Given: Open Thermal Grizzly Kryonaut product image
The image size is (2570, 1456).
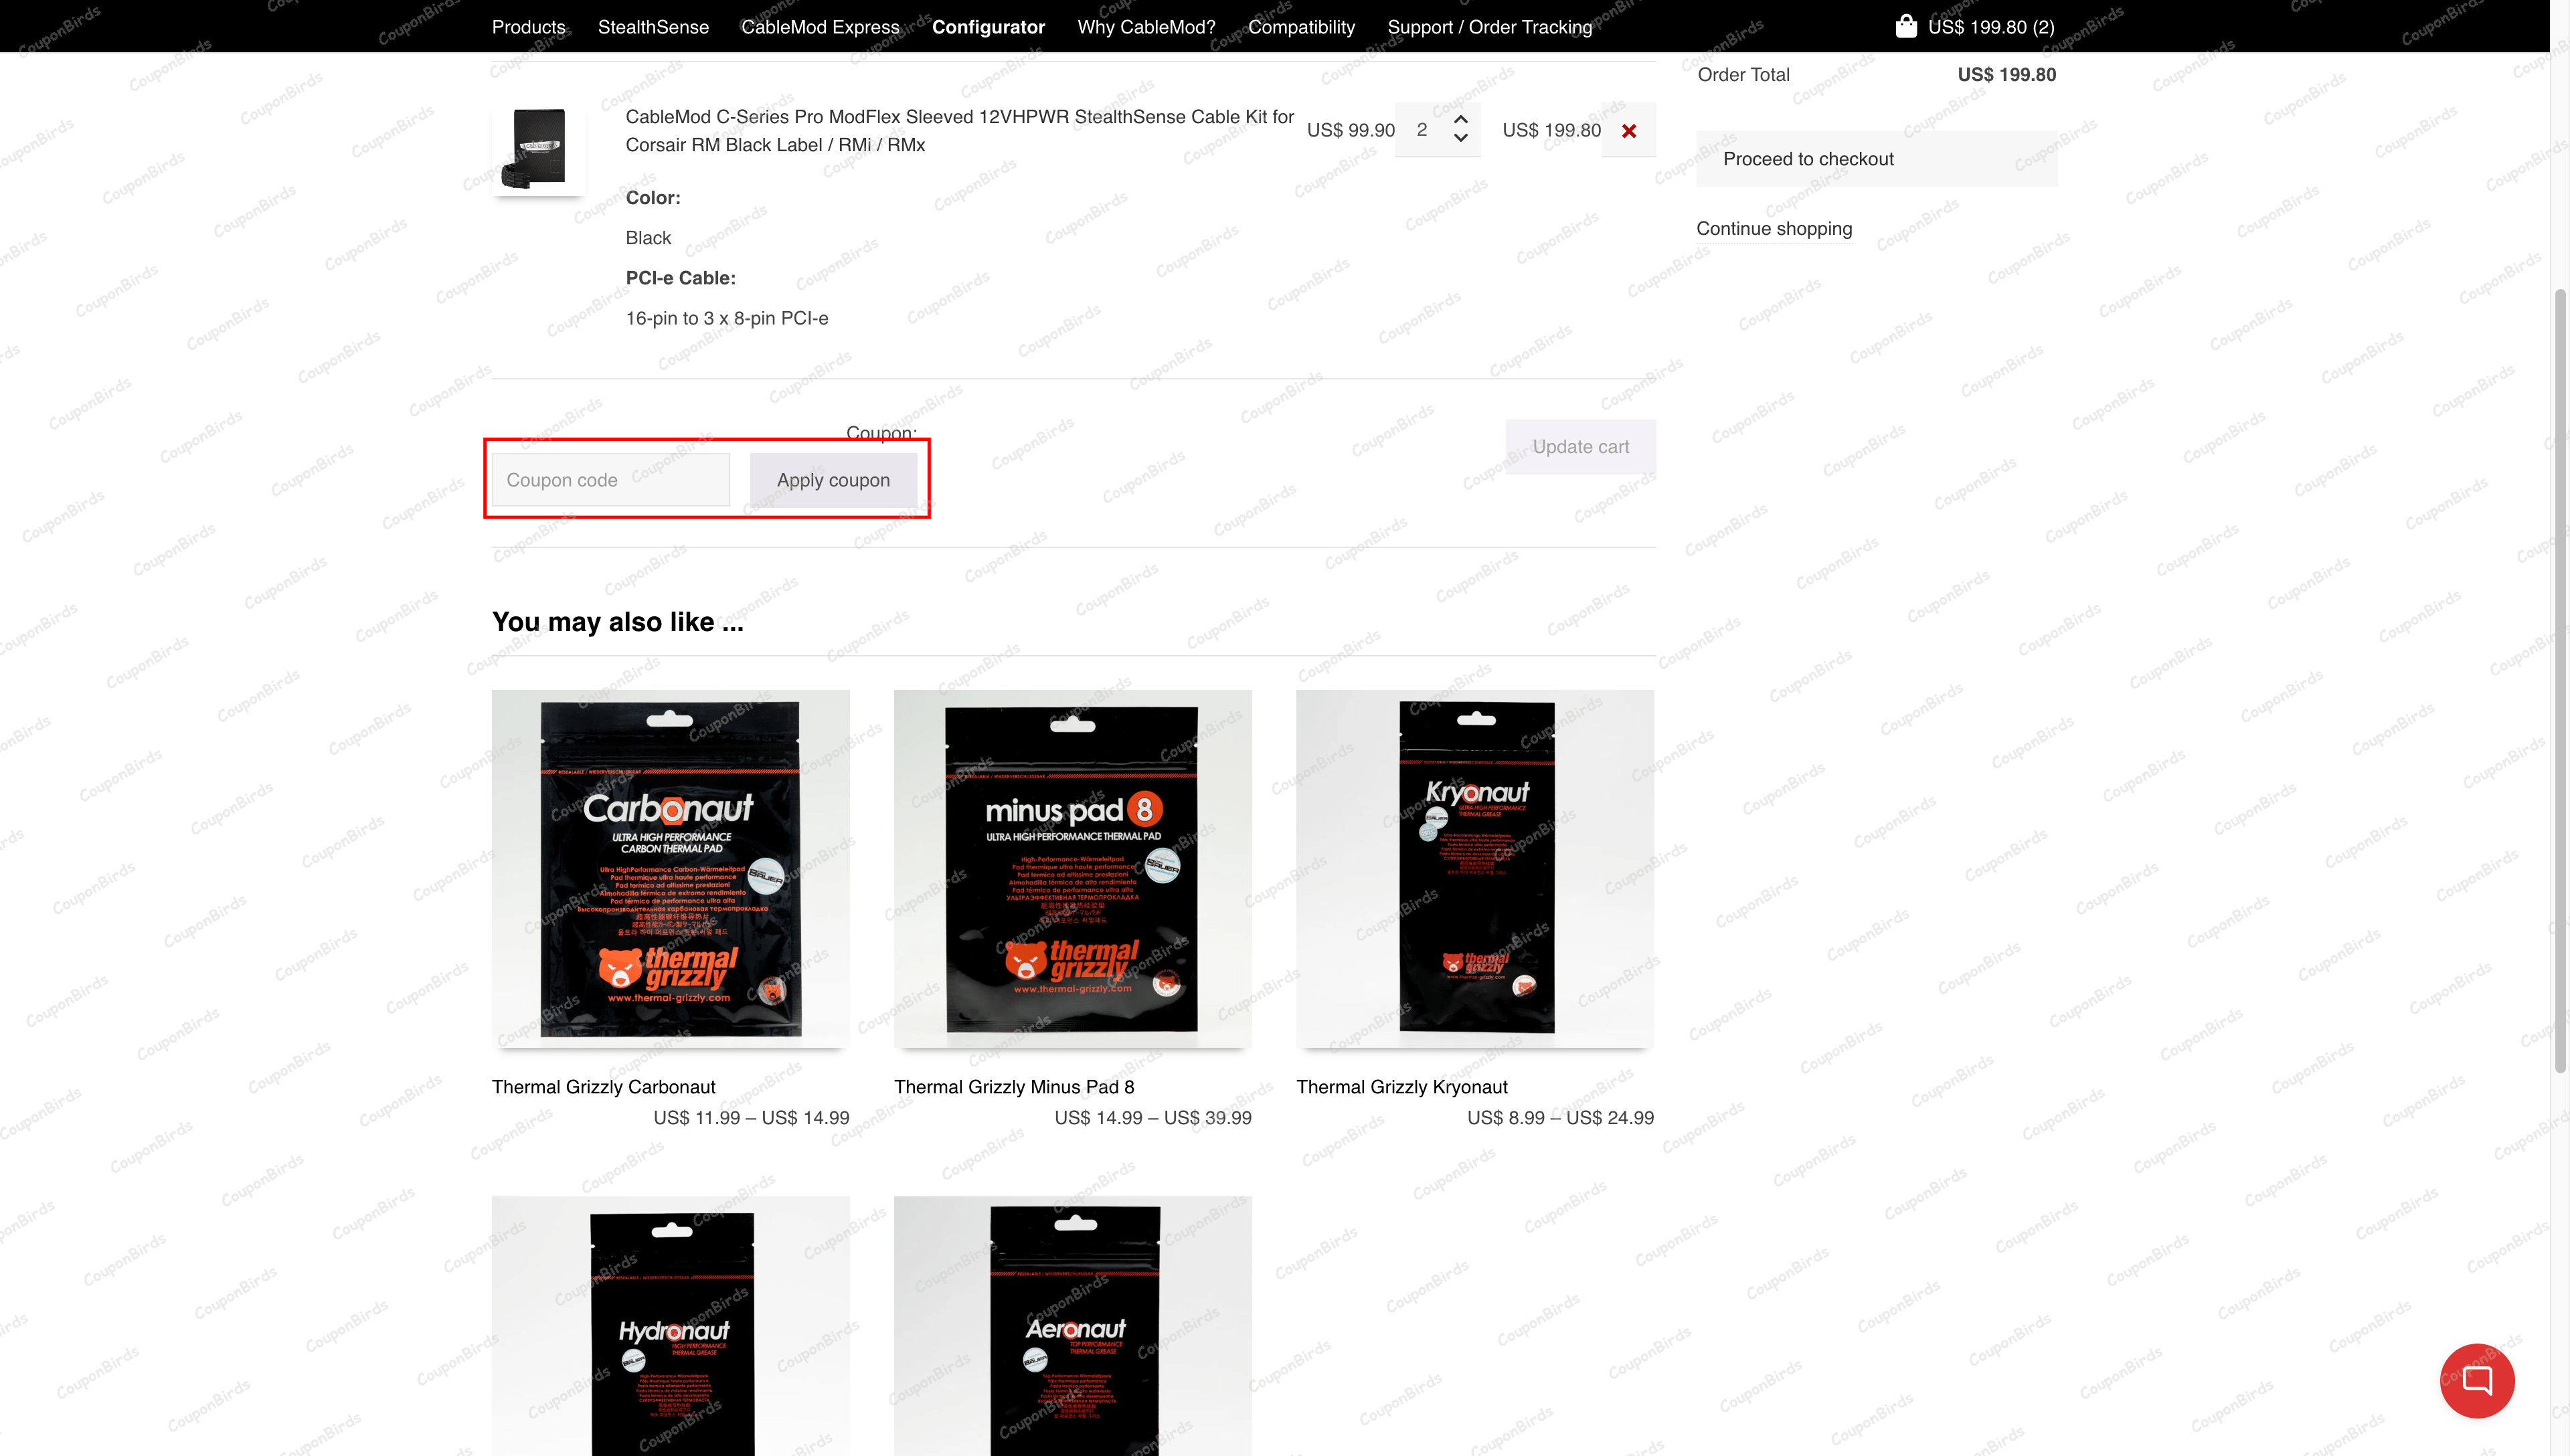Looking at the screenshot, I should (x=1474, y=868).
